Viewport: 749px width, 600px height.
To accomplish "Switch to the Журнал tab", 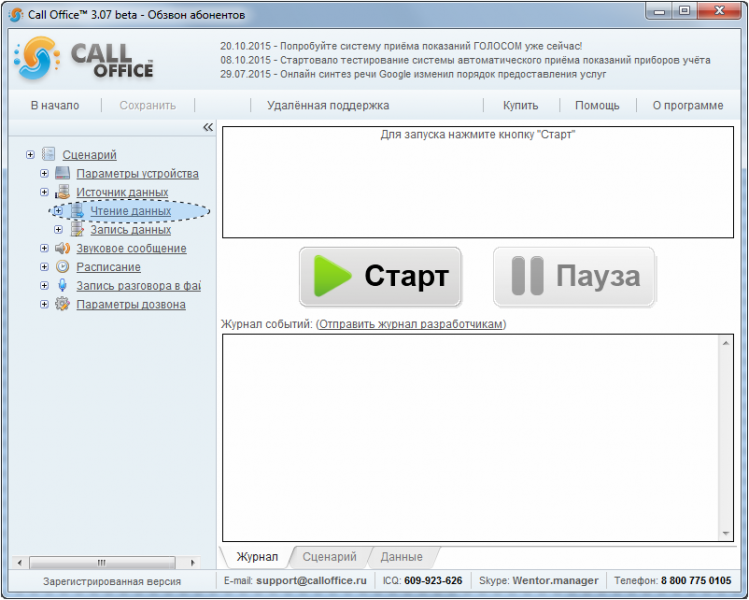I will tap(257, 557).
